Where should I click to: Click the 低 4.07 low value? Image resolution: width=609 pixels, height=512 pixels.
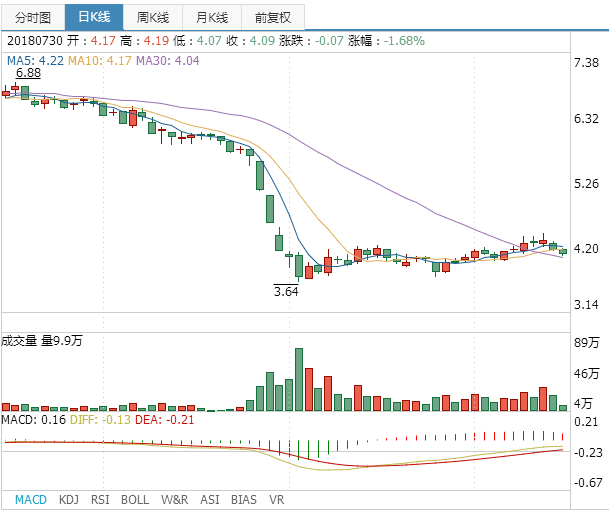197,40
